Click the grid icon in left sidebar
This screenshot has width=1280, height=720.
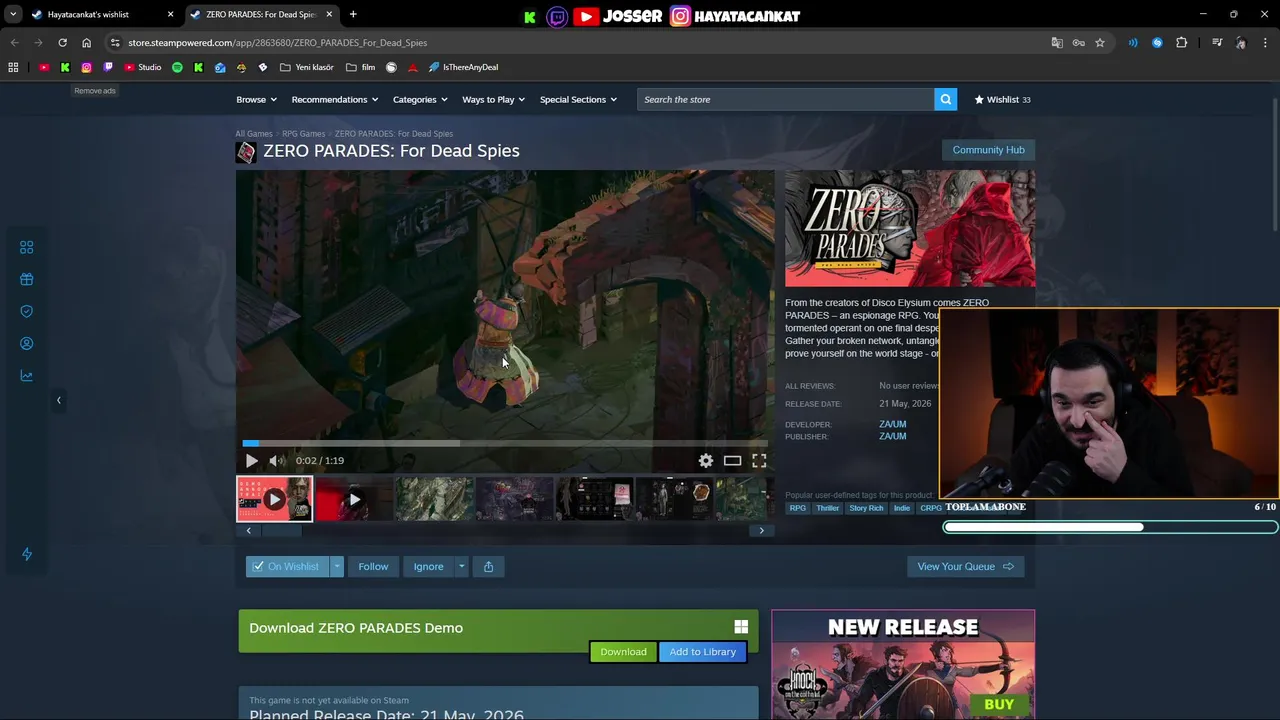[27, 247]
